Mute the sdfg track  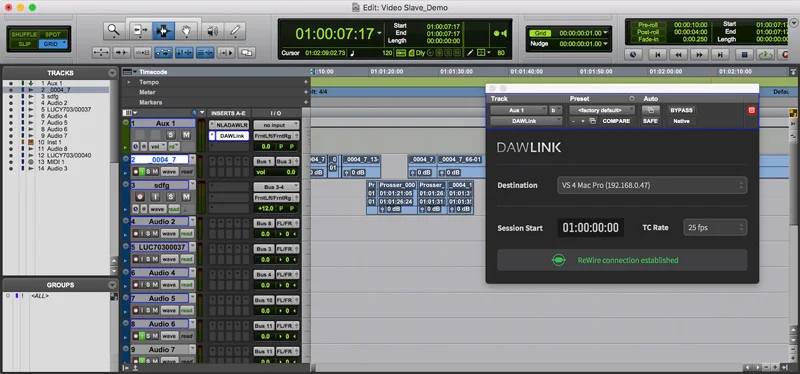click(x=186, y=196)
